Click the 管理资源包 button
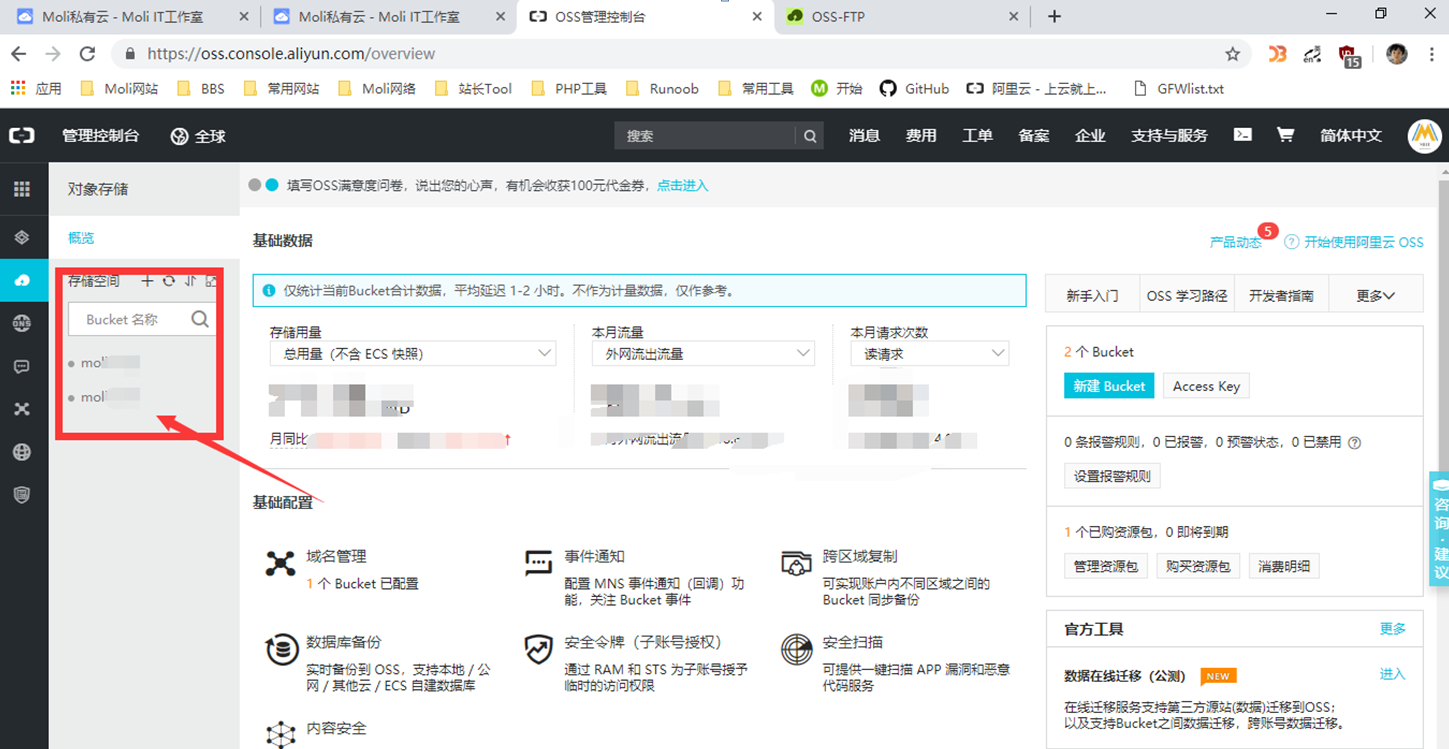1449x749 pixels. click(1106, 566)
